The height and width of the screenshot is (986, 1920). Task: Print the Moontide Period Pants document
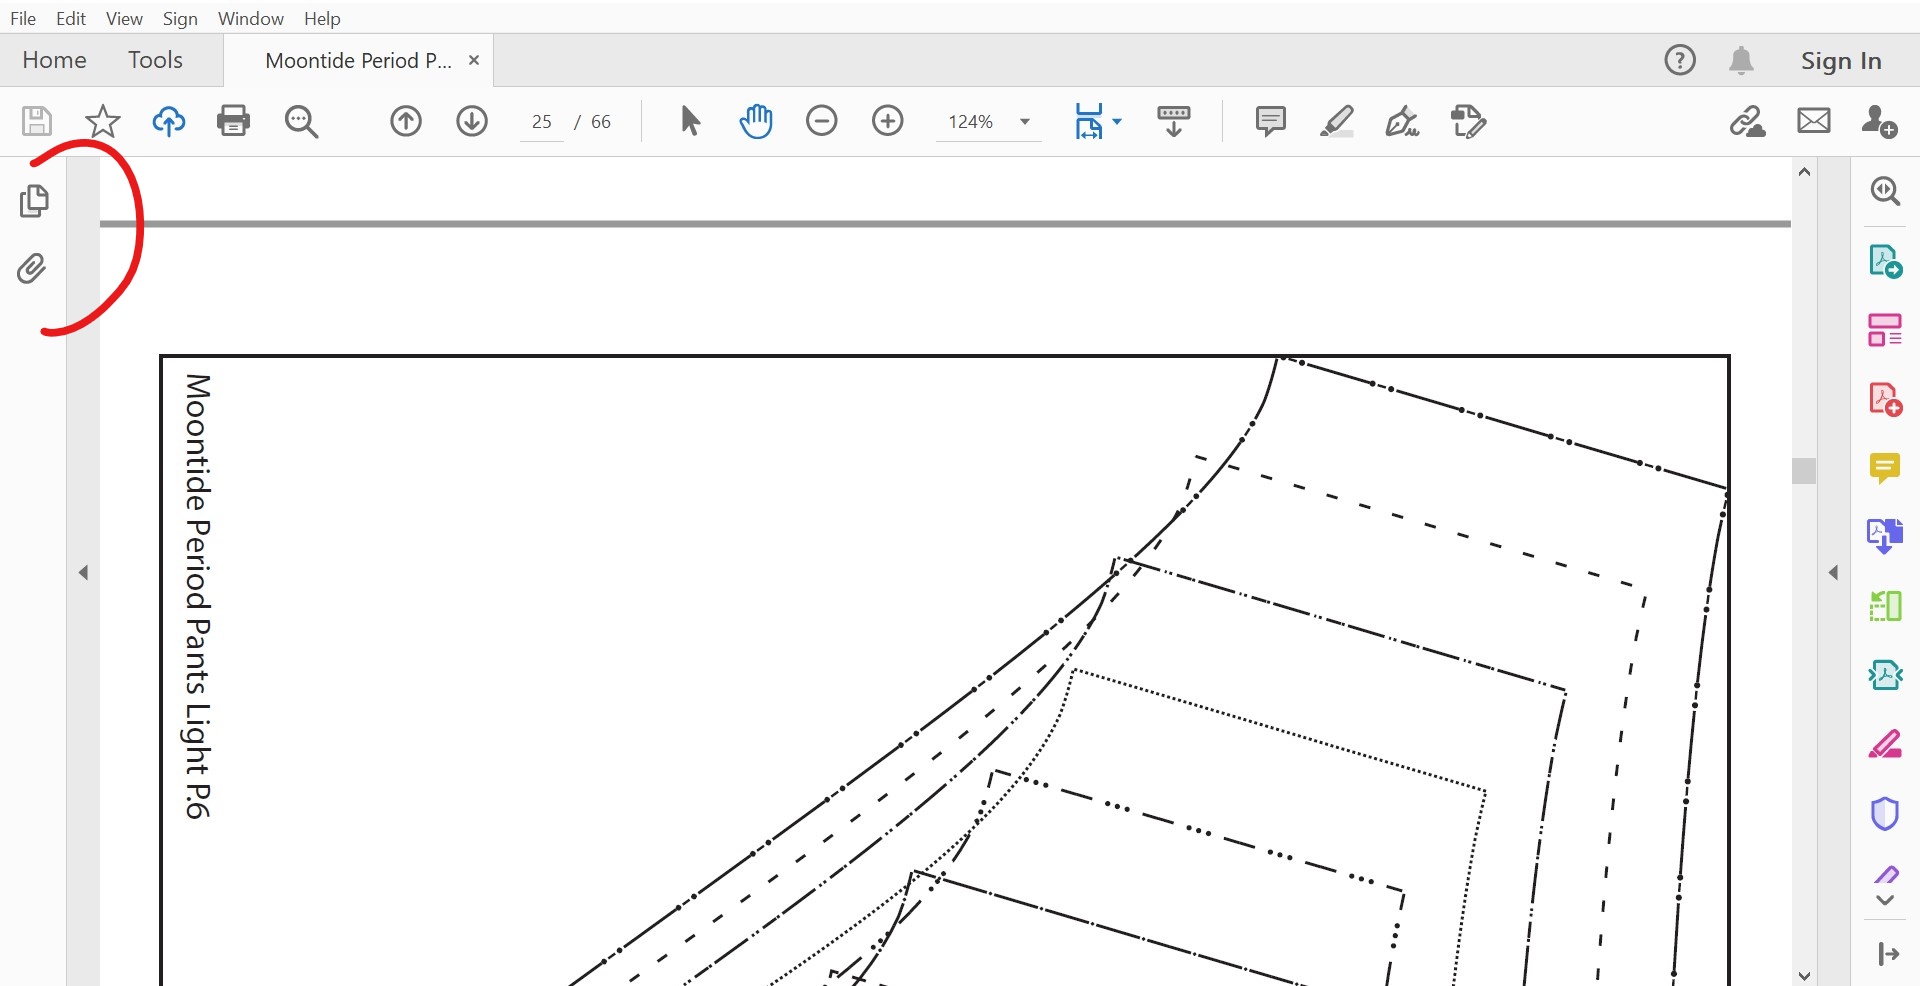(x=233, y=121)
